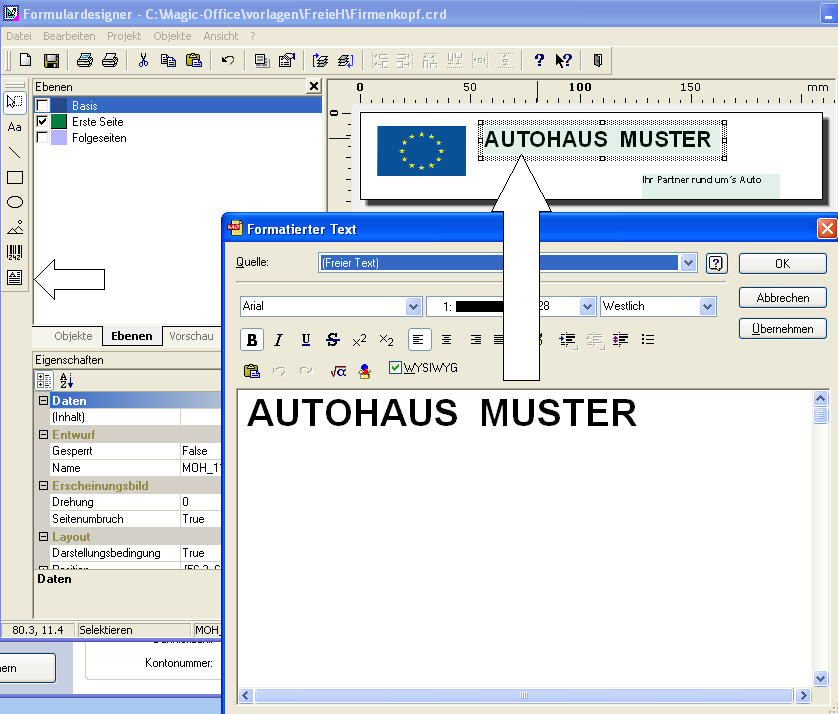Select the Formatted Text tool in palette
The width and height of the screenshot is (838, 714).
coord(14,277)
